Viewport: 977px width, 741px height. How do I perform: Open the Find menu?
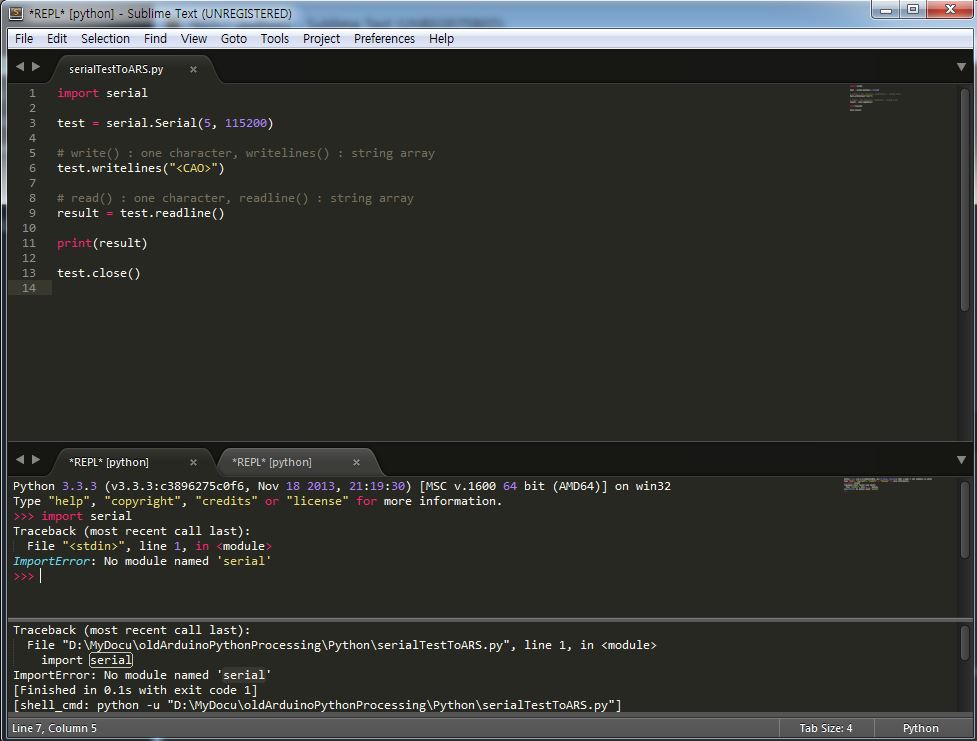155,39
